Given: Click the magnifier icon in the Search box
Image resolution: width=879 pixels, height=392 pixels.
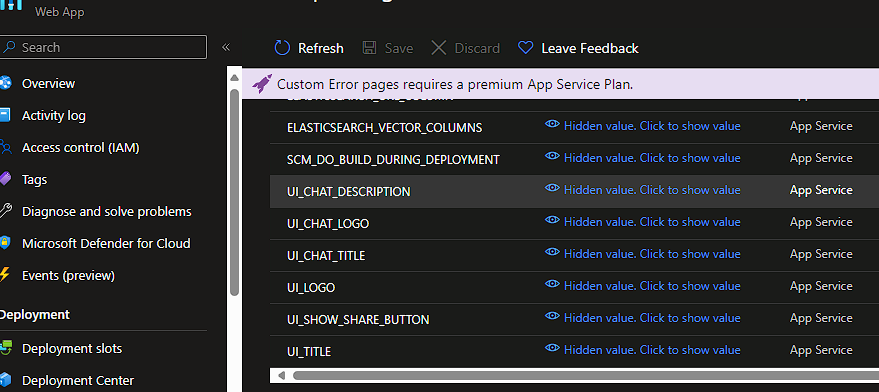Looking at the screenshot, I should coord(8,47).
